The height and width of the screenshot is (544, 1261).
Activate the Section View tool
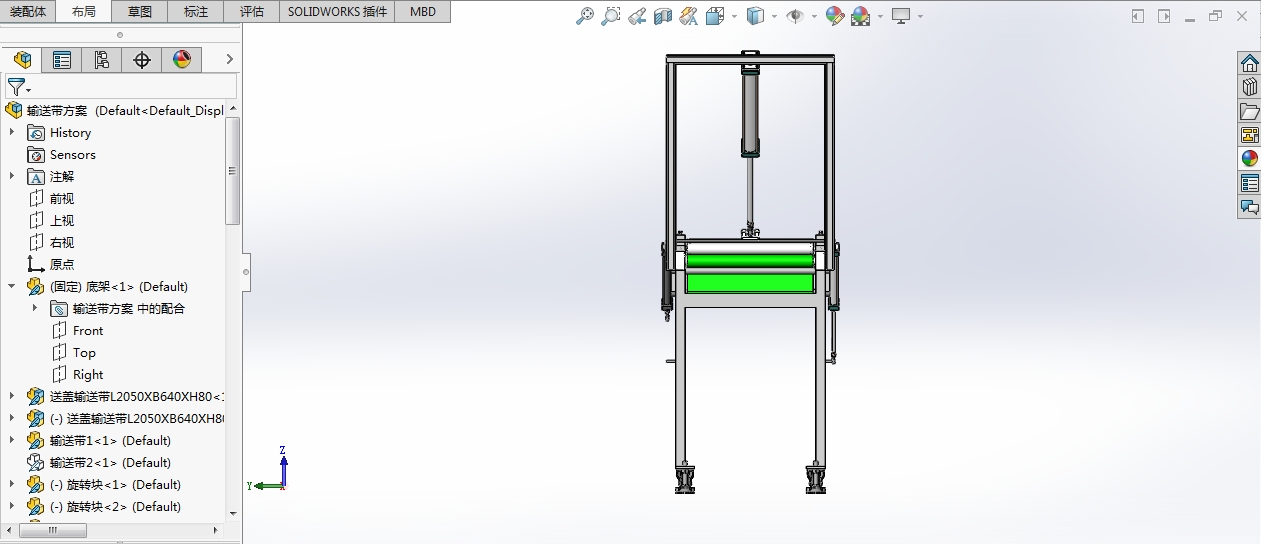coord(662,16)
